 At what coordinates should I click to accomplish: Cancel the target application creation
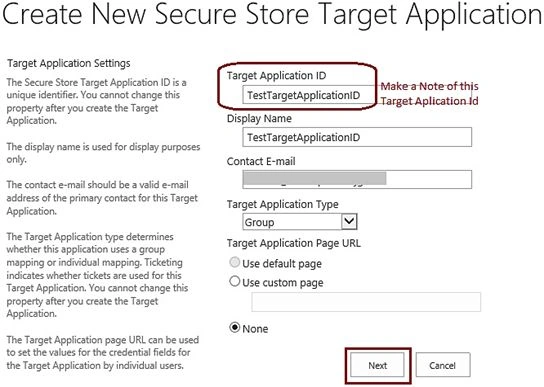pos(443,365)
